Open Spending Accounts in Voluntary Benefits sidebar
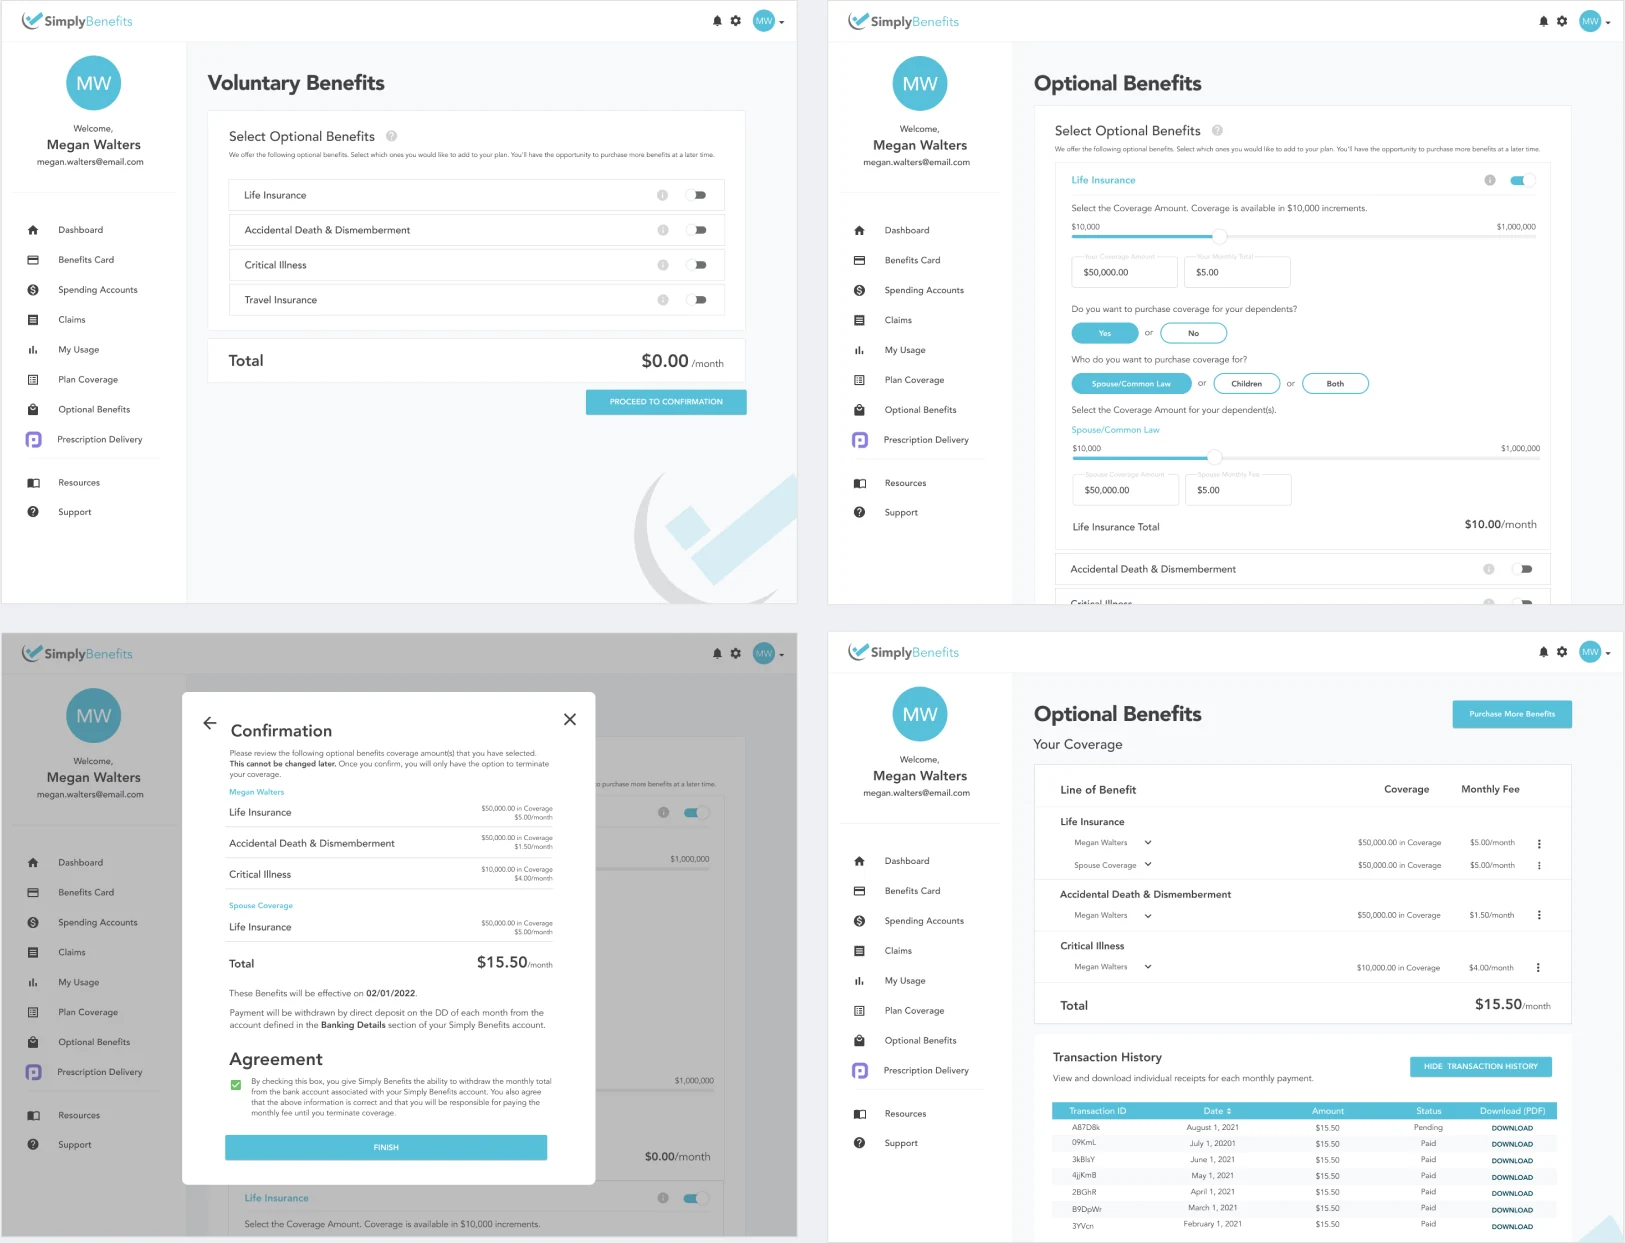 tap(98, 290)
